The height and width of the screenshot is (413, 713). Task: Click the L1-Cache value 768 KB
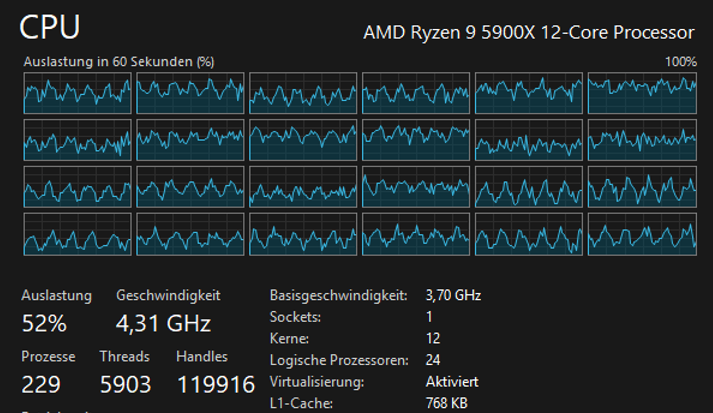pyautogui.click(x=448, y=403)
